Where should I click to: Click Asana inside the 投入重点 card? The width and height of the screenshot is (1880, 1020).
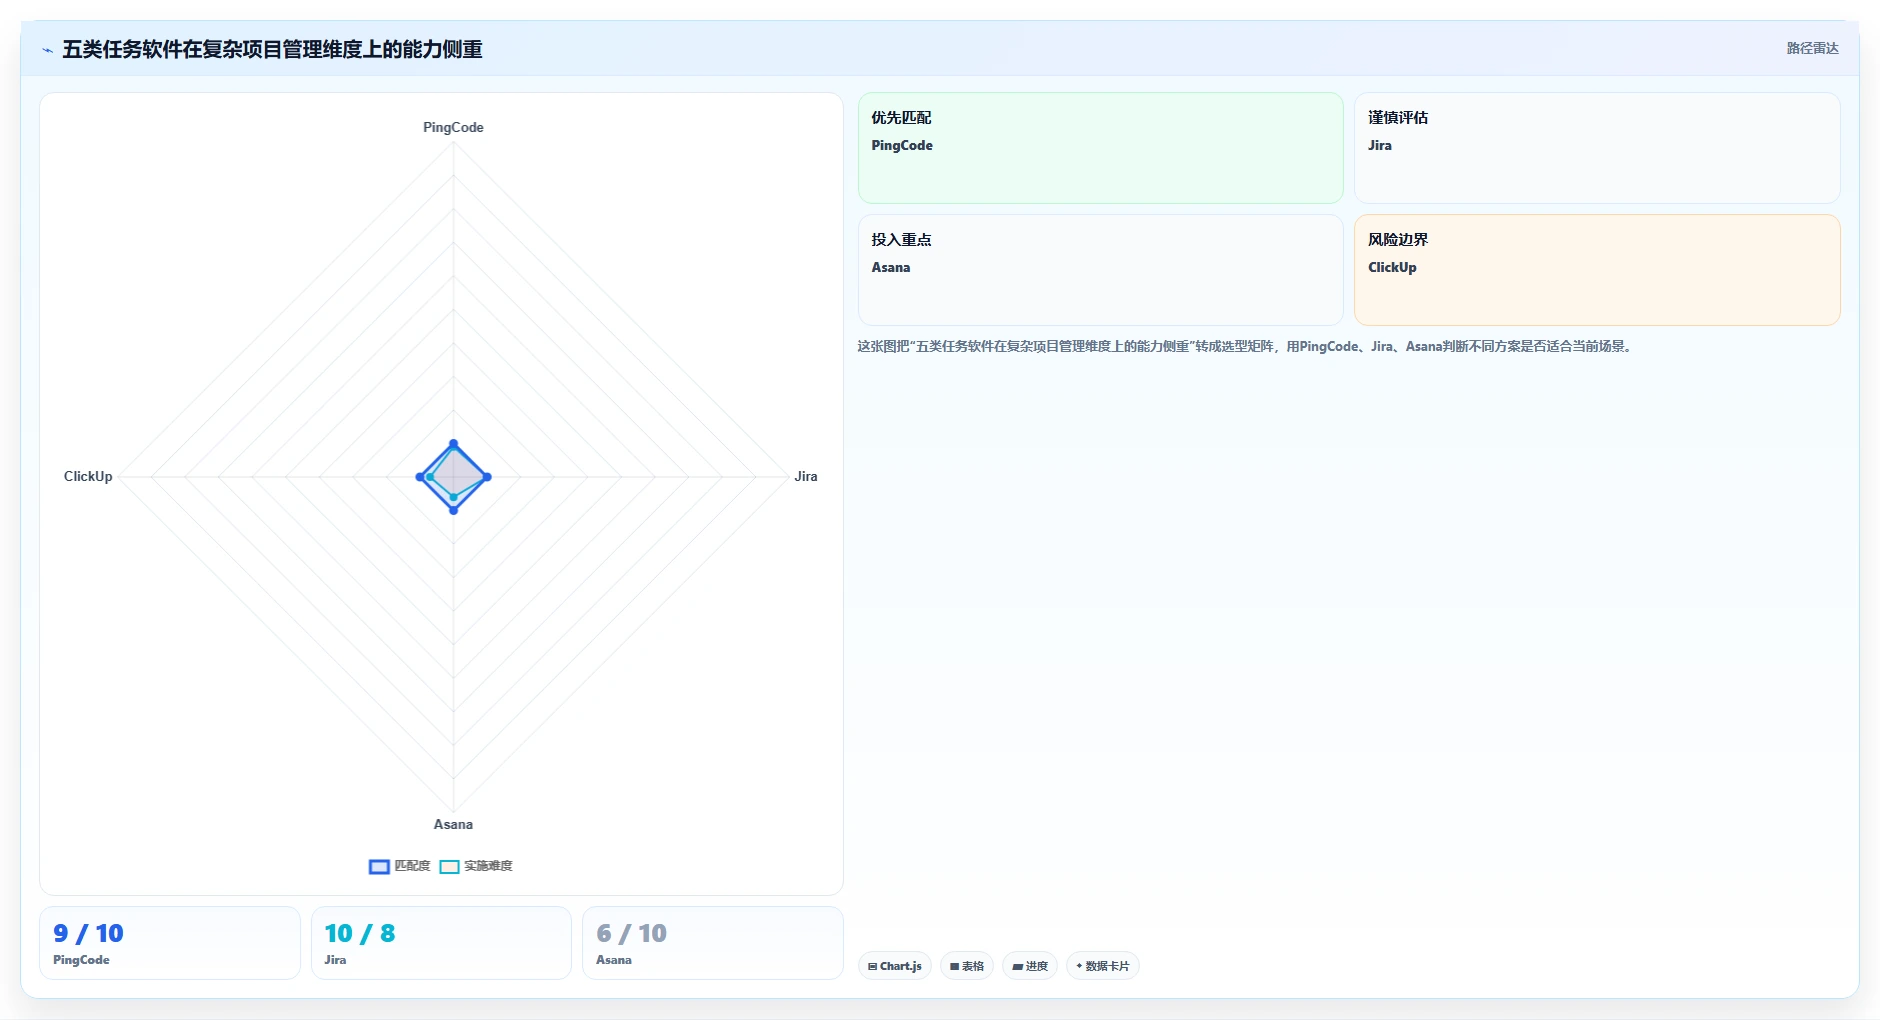pyautogui.click(x=891, y=268)
